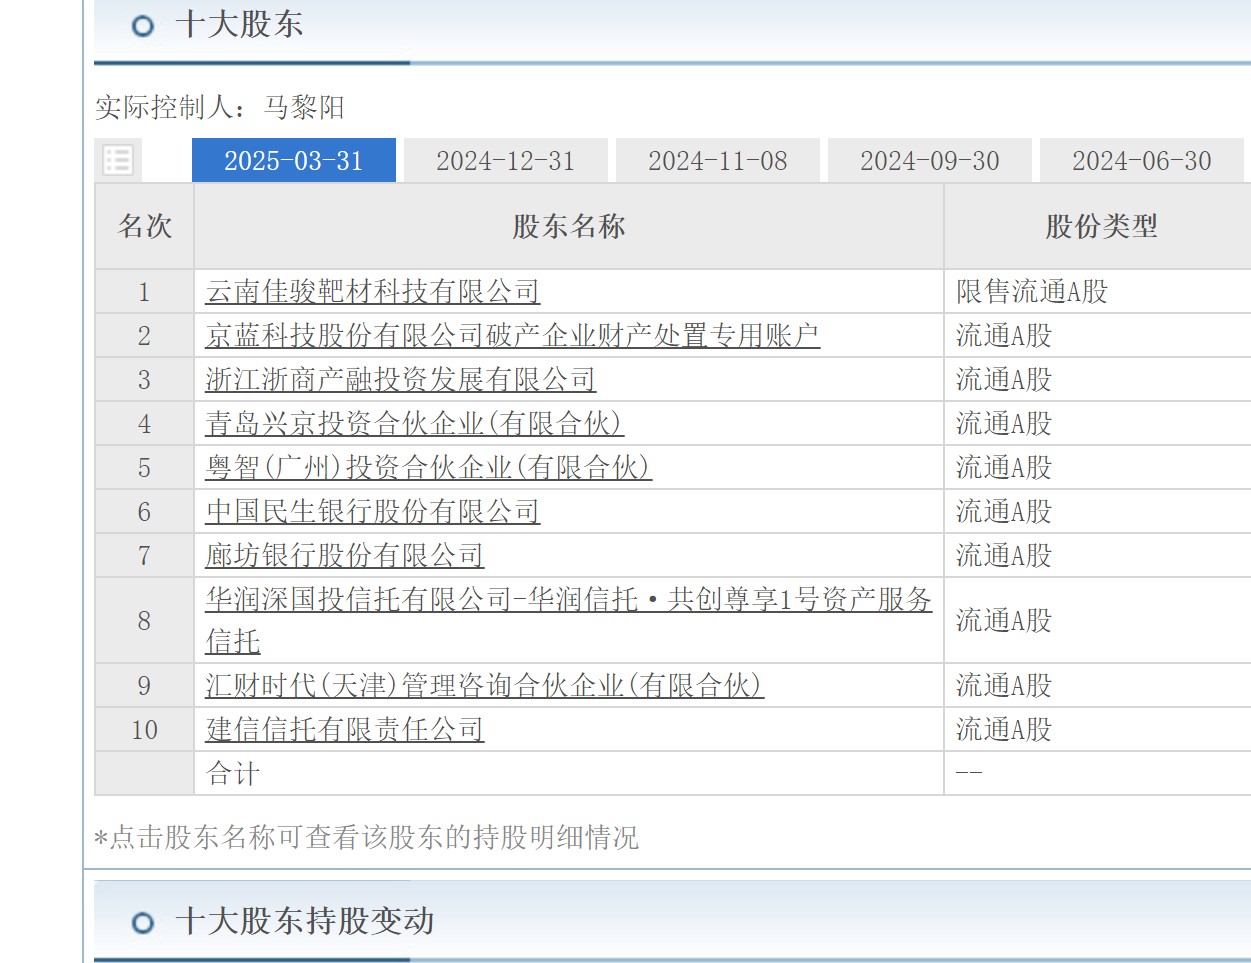
Task: Click the 十大股东 section heading
Action: point(239,24)
